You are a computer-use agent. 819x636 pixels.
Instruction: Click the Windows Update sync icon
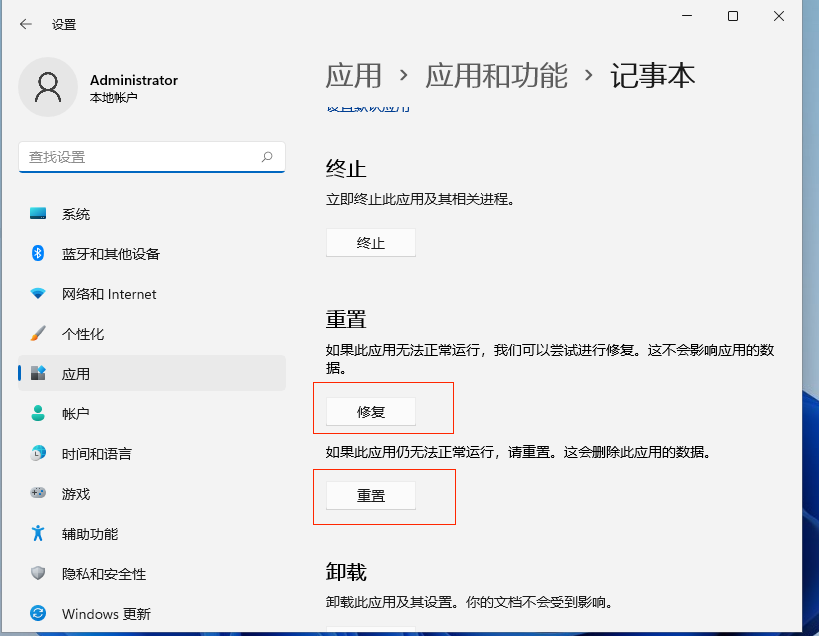[38, 613]
